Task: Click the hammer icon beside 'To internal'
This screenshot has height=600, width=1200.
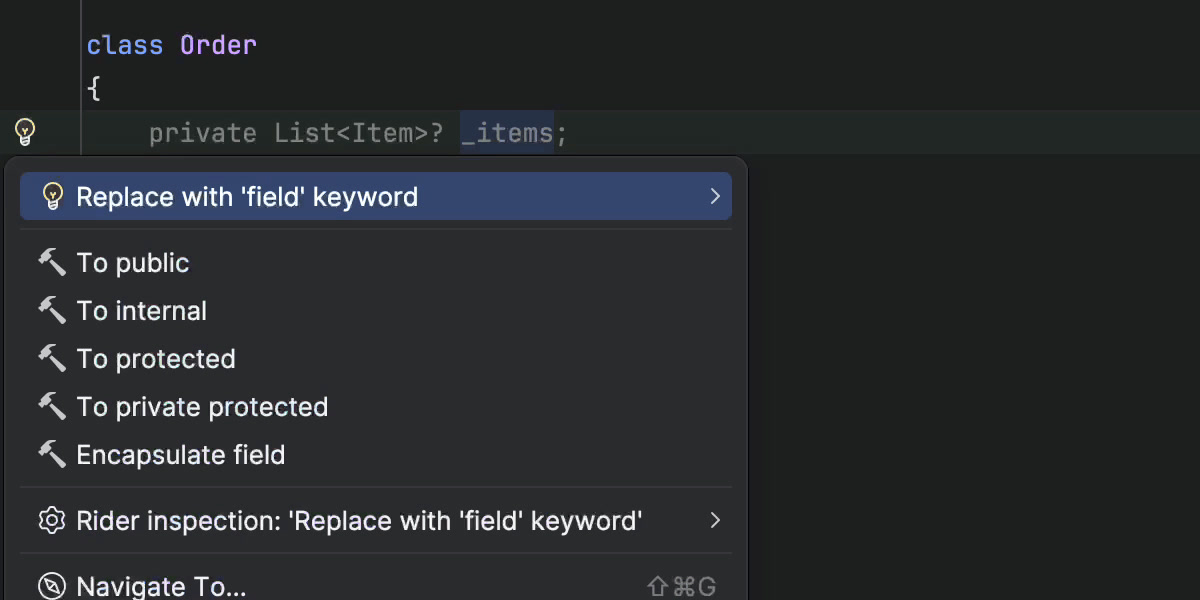Action: (52, 310)
